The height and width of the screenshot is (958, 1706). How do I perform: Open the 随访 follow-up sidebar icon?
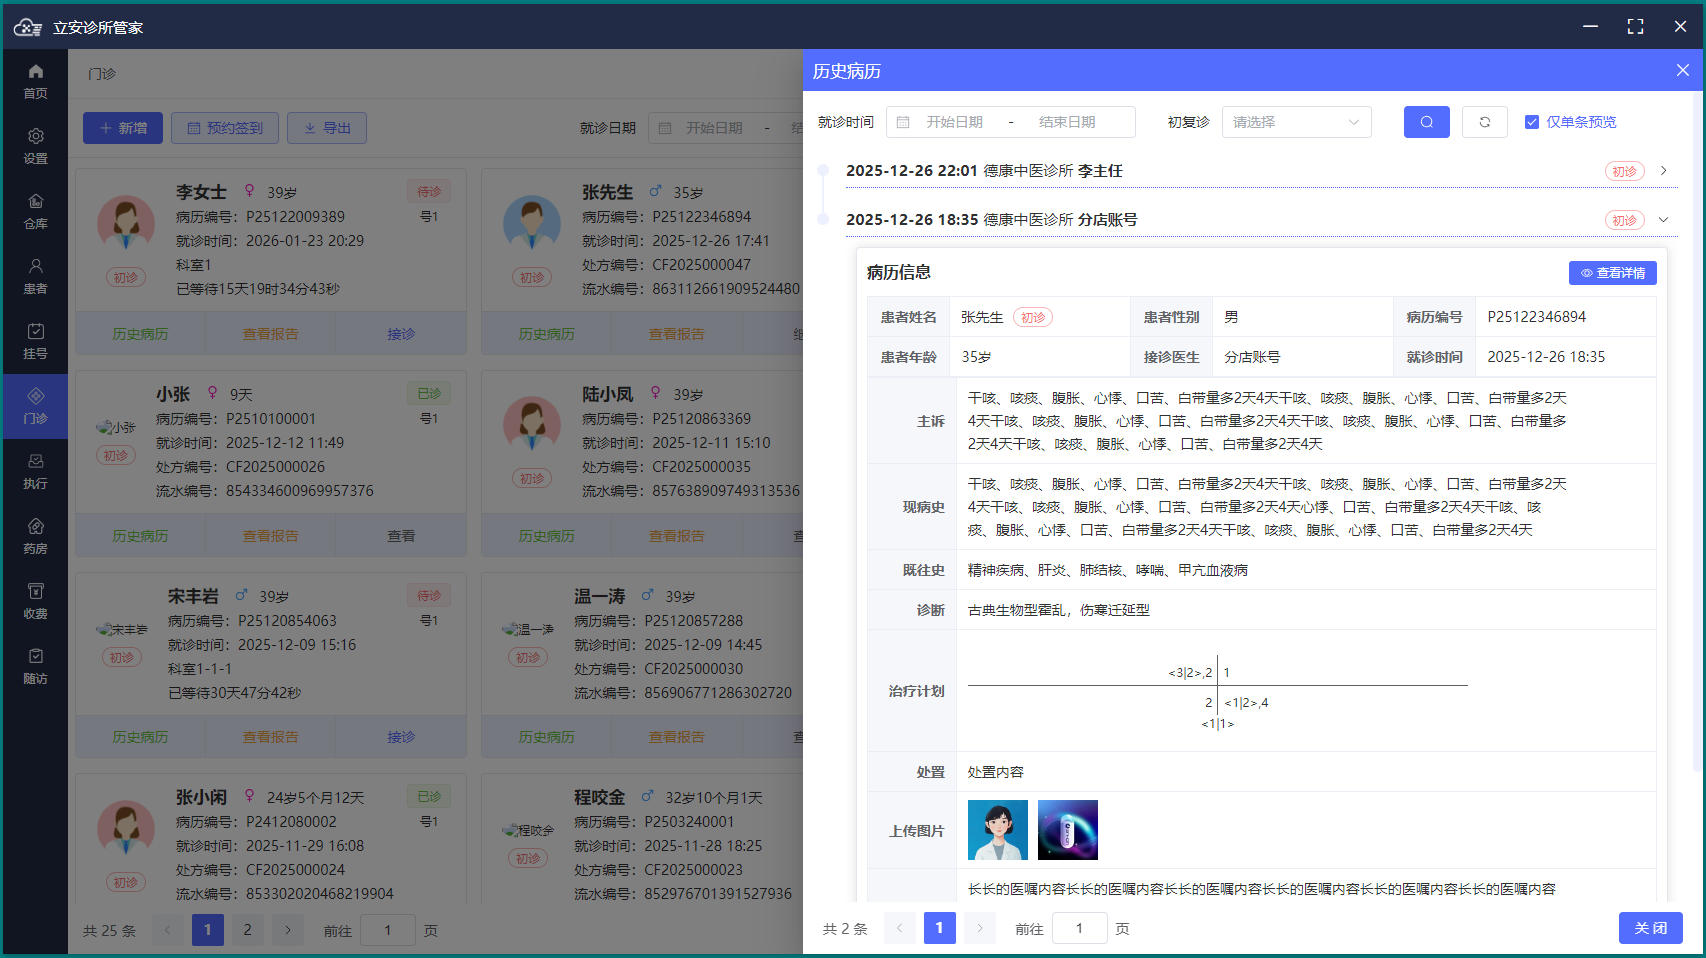[35, 666]
